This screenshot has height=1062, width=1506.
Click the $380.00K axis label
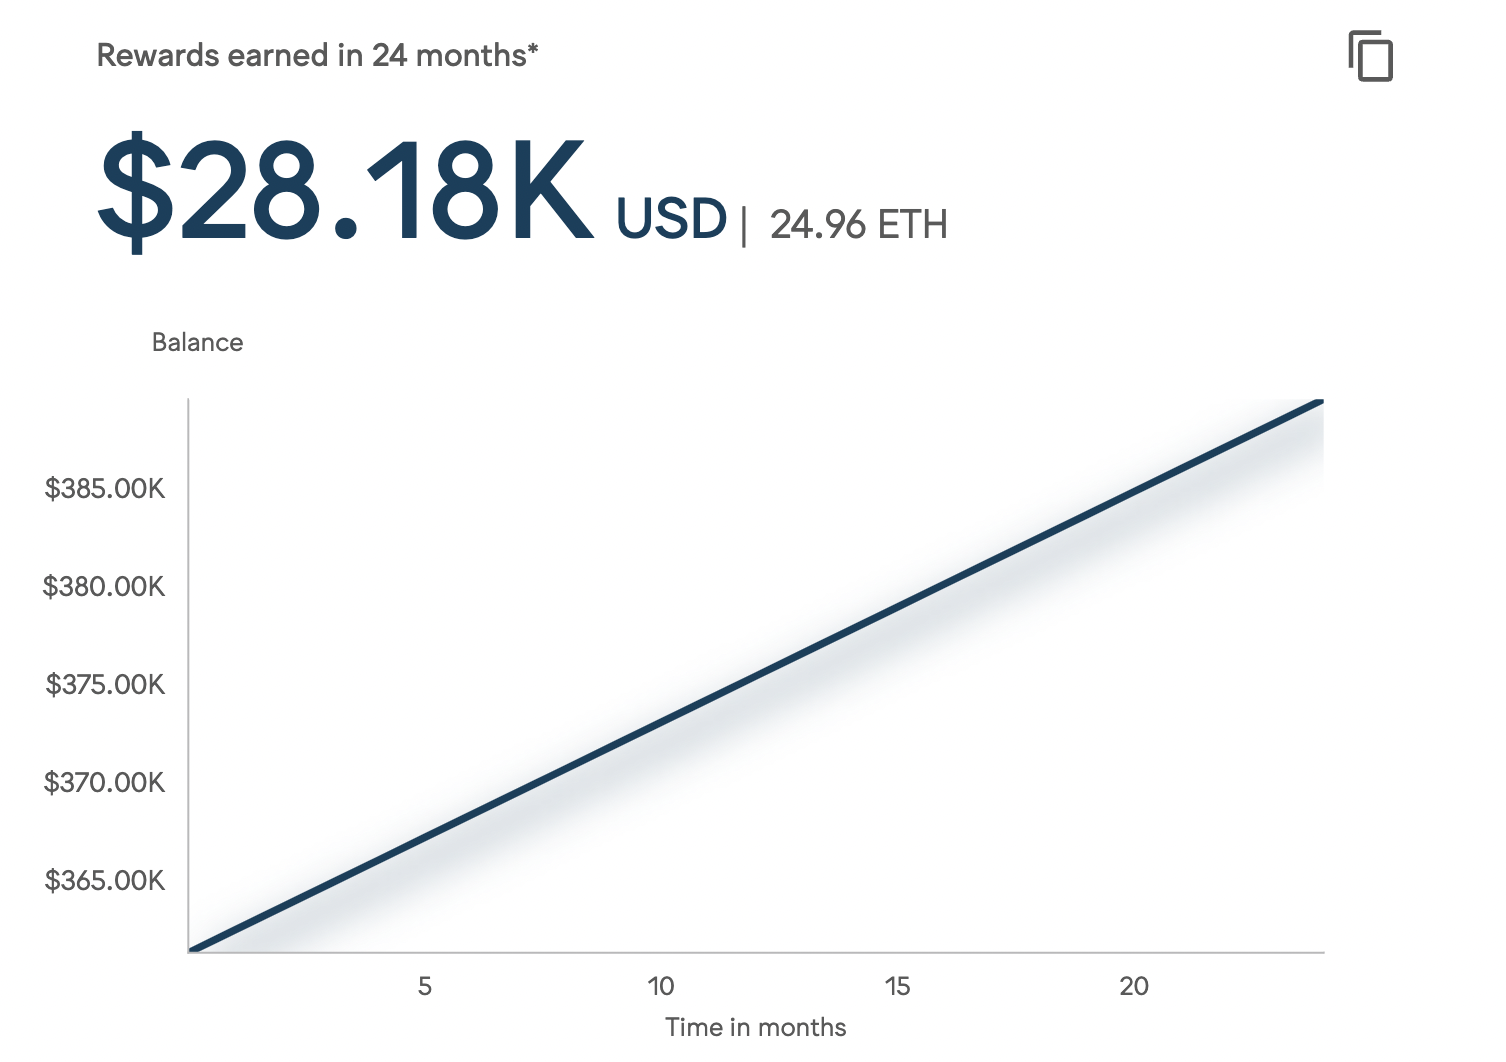coord(104,586)
